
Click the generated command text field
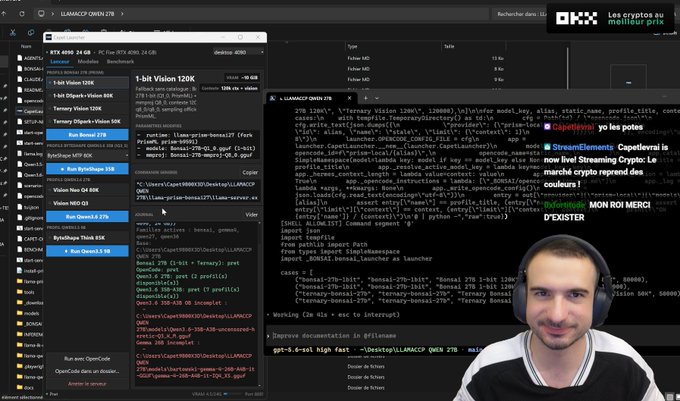tap(197, 191)
